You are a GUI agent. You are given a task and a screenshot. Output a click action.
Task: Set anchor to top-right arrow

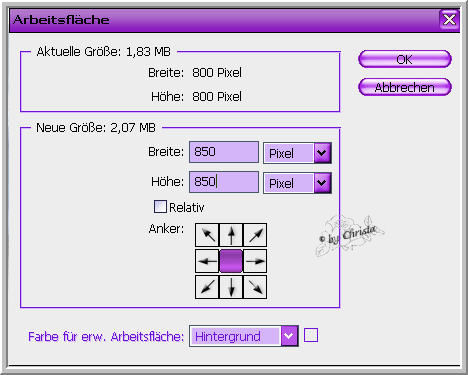tap(255, 235)
